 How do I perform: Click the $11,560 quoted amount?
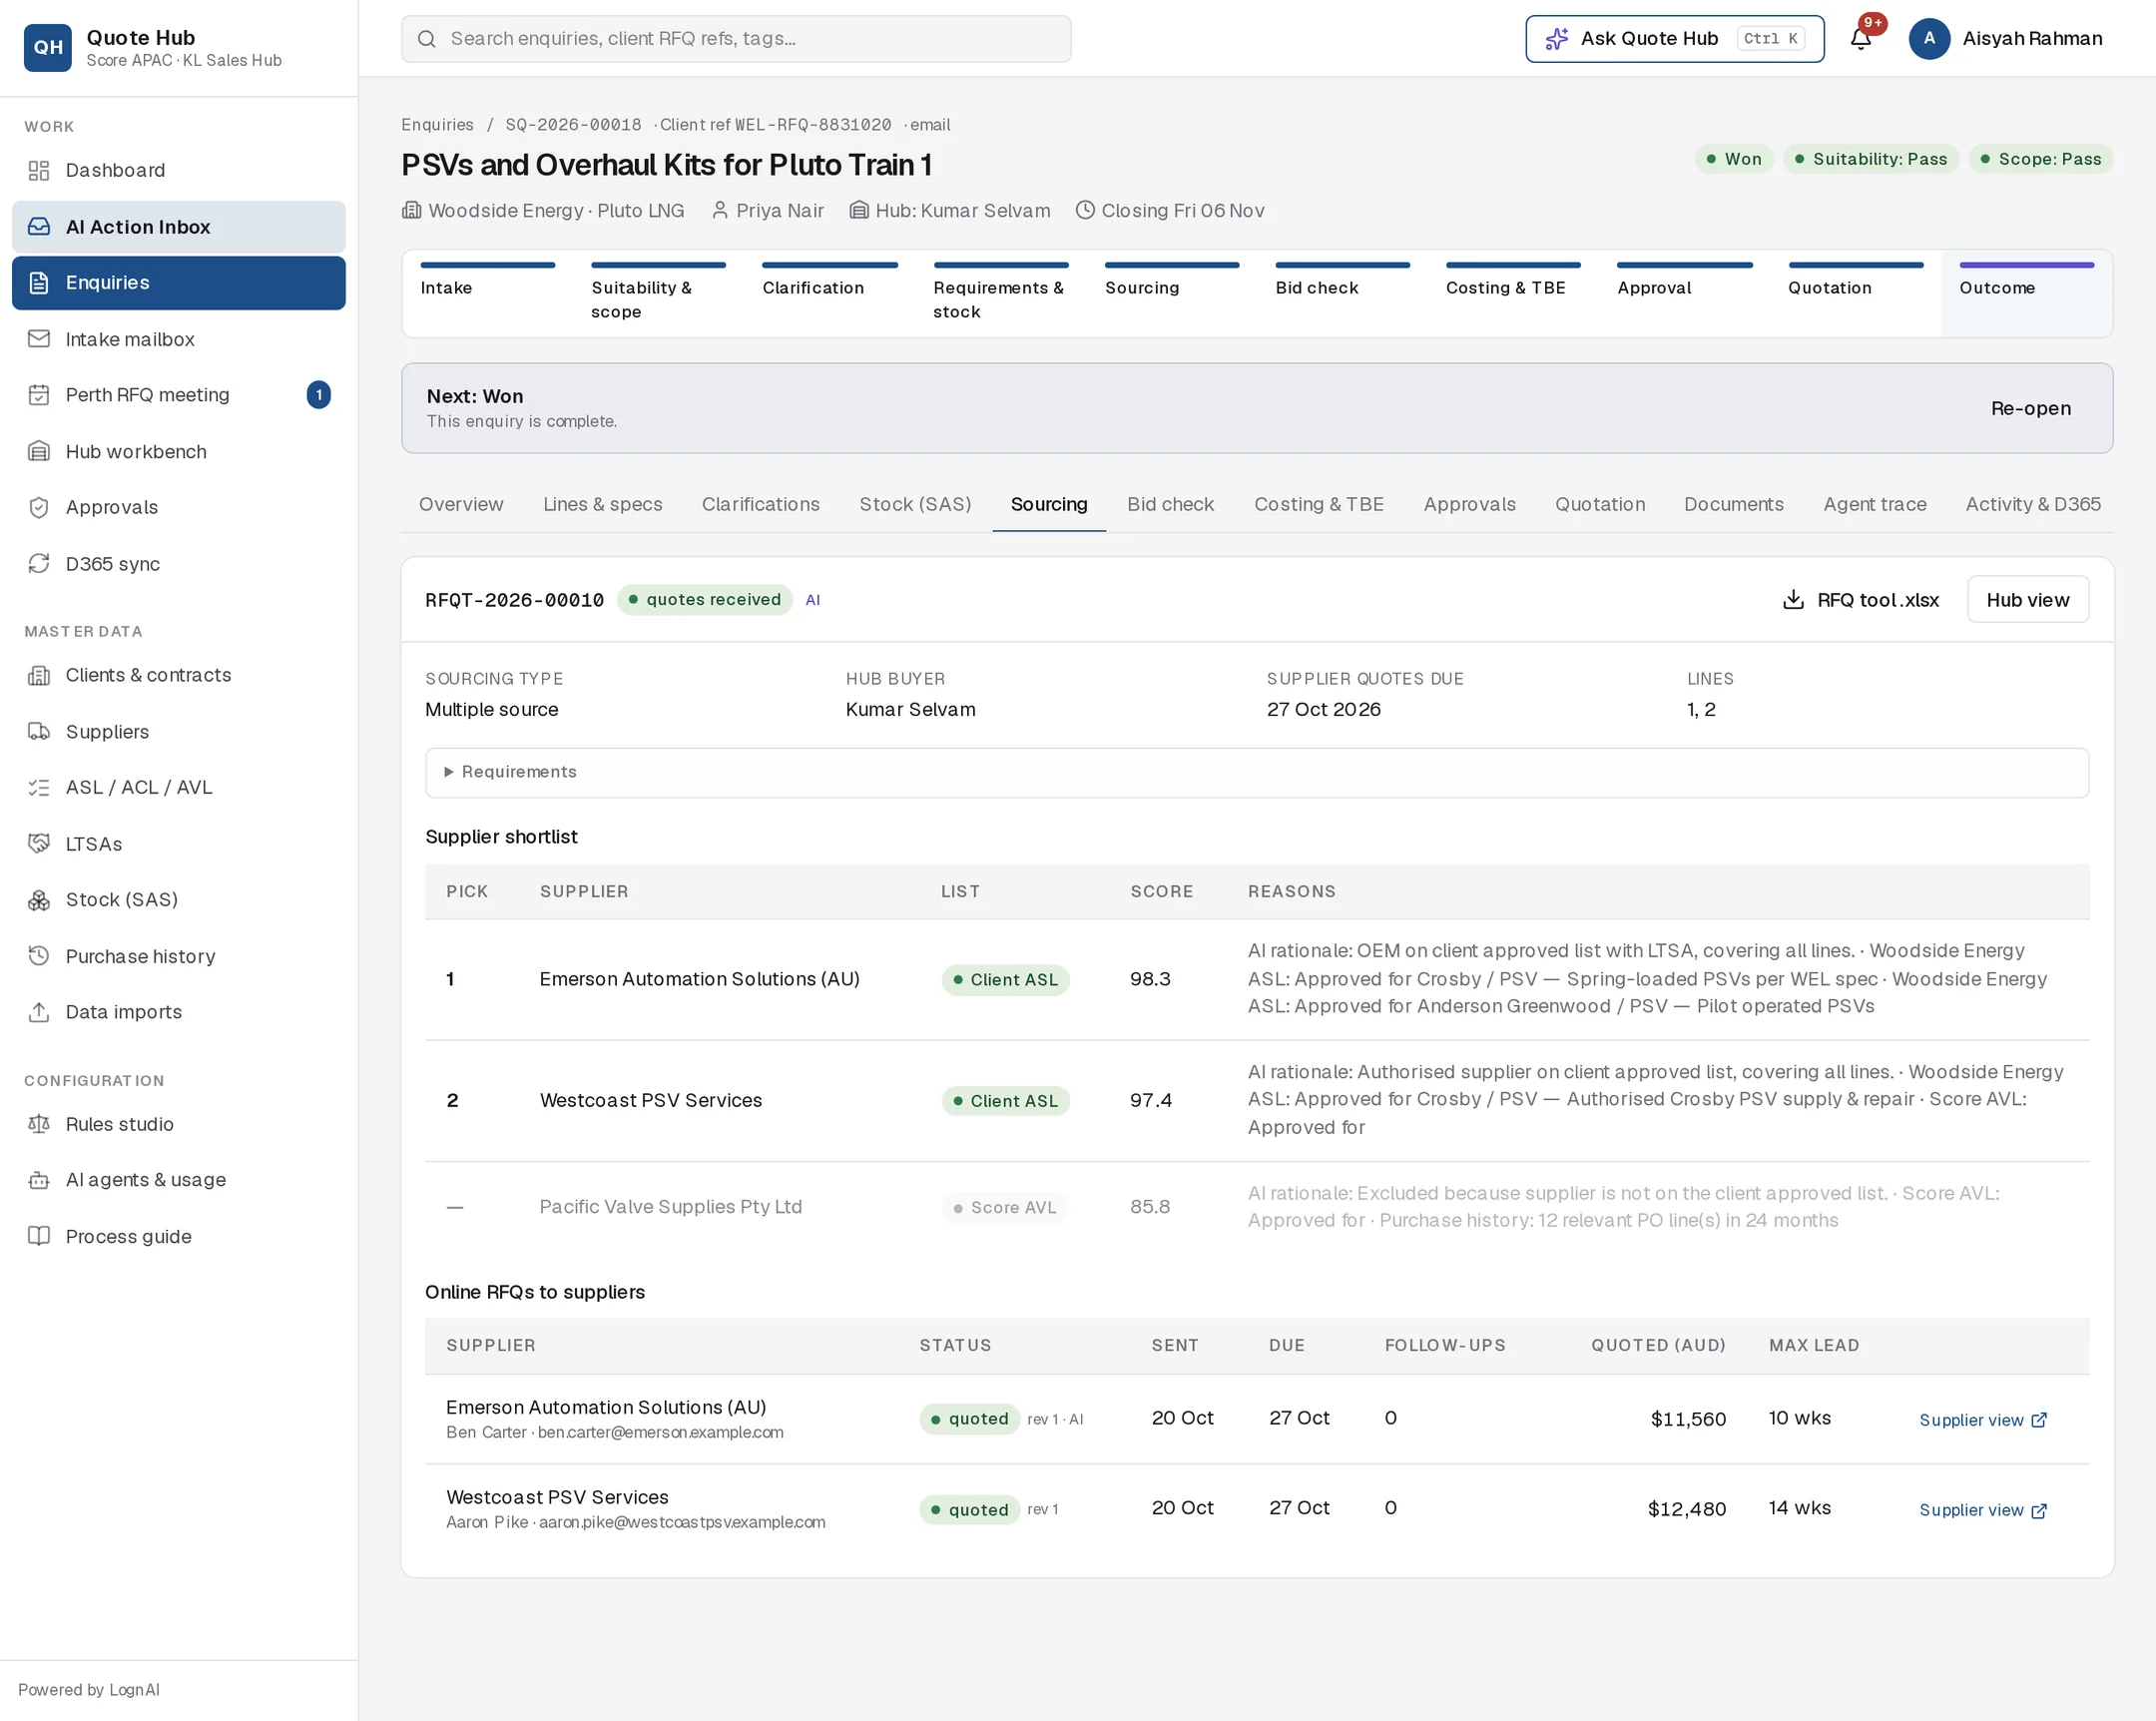click(1687, 1419)
